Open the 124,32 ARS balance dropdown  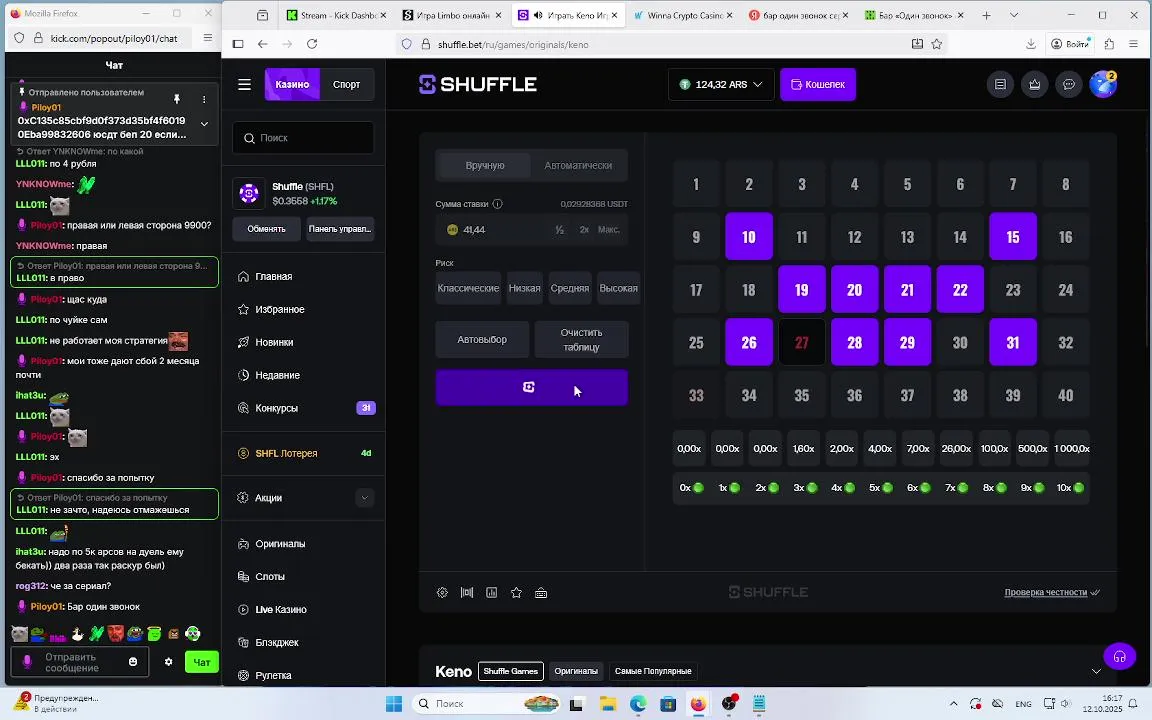[721, 84]
